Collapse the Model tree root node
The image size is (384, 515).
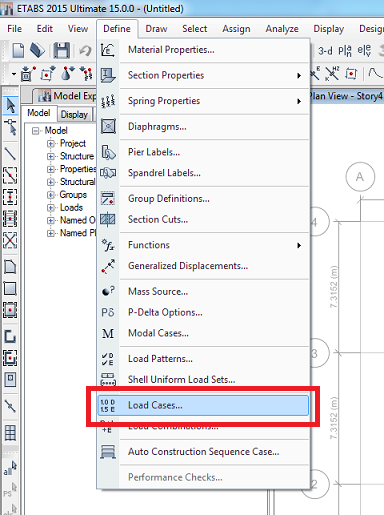pos(35,131)
